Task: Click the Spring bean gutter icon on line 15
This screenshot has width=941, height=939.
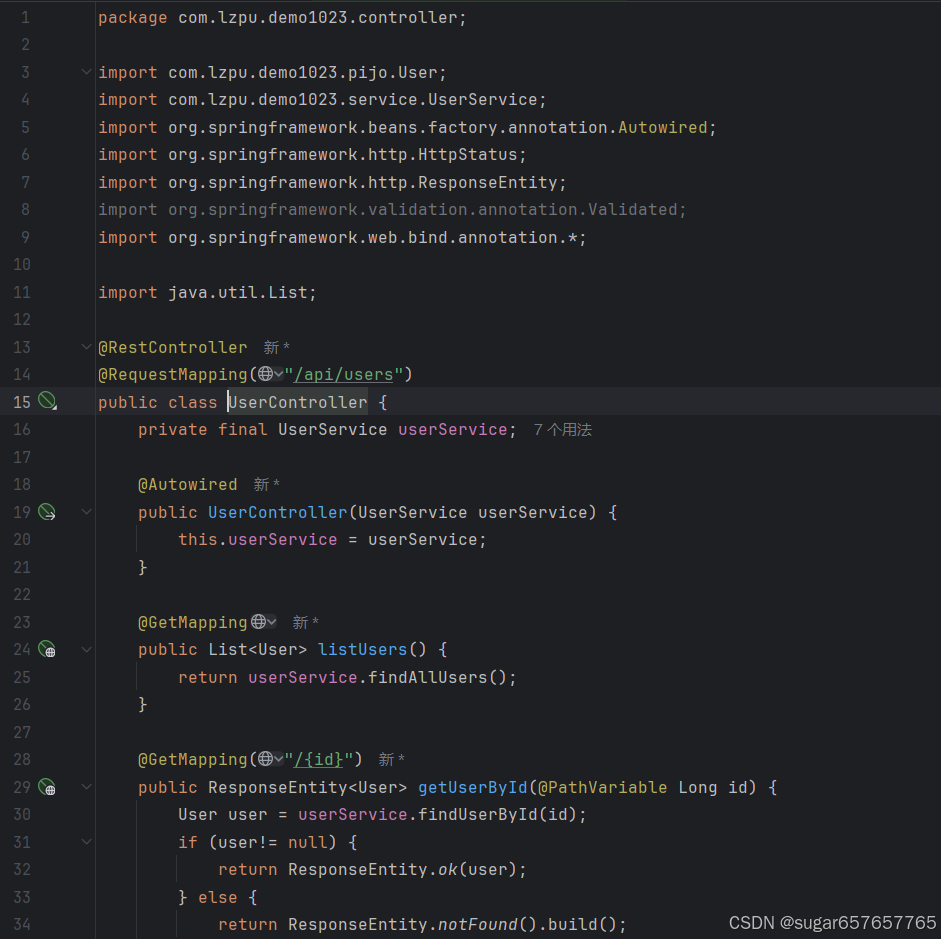Action: (47, 400)
